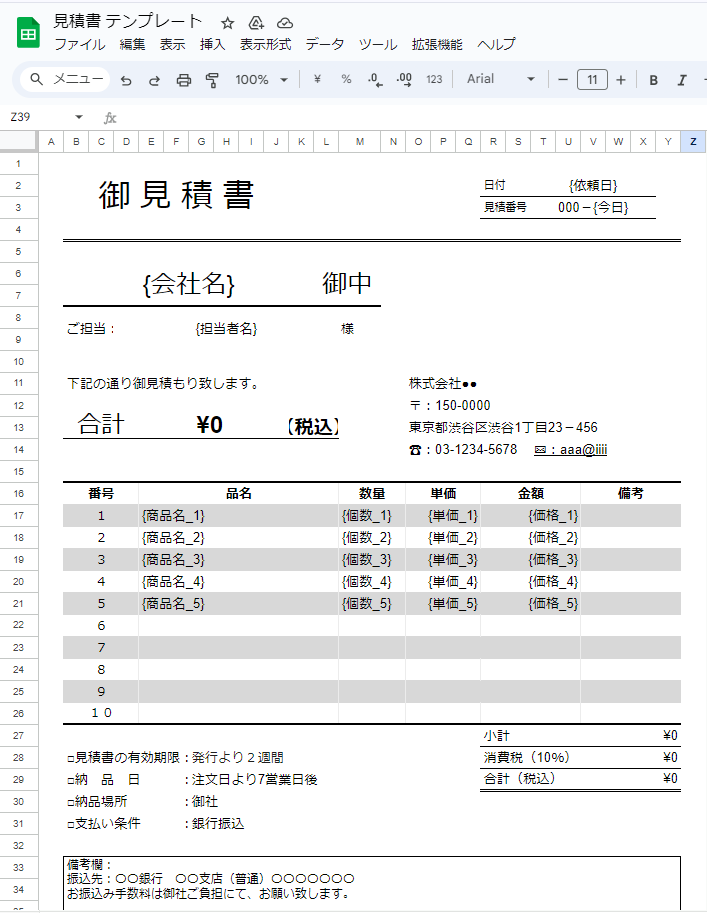Click the font size field showing 11
Screen dimensions: 707x913
pos(592,80)
